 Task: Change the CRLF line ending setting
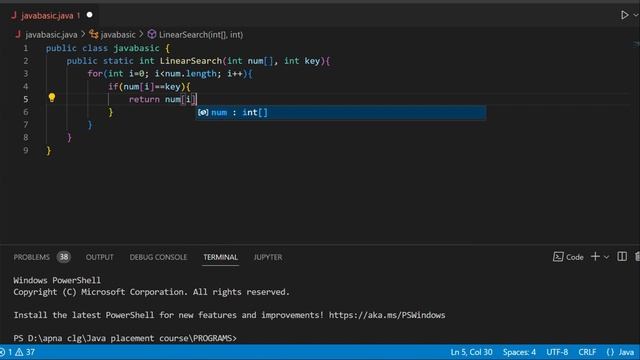click(x=587, y=352)
